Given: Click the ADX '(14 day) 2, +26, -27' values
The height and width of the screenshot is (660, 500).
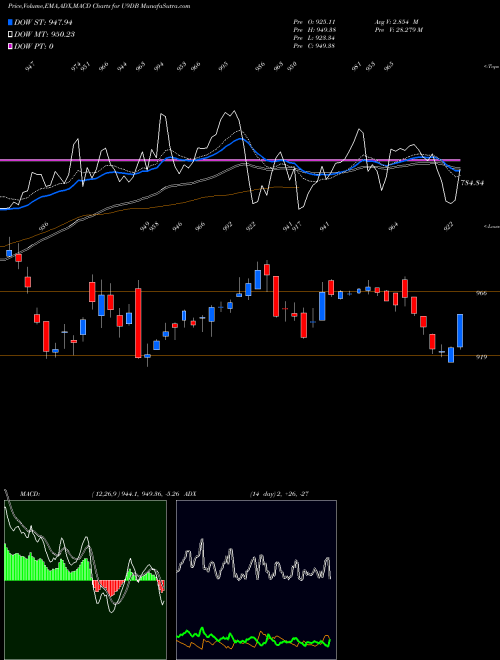Looking at the screenshot, I should 279,494.
